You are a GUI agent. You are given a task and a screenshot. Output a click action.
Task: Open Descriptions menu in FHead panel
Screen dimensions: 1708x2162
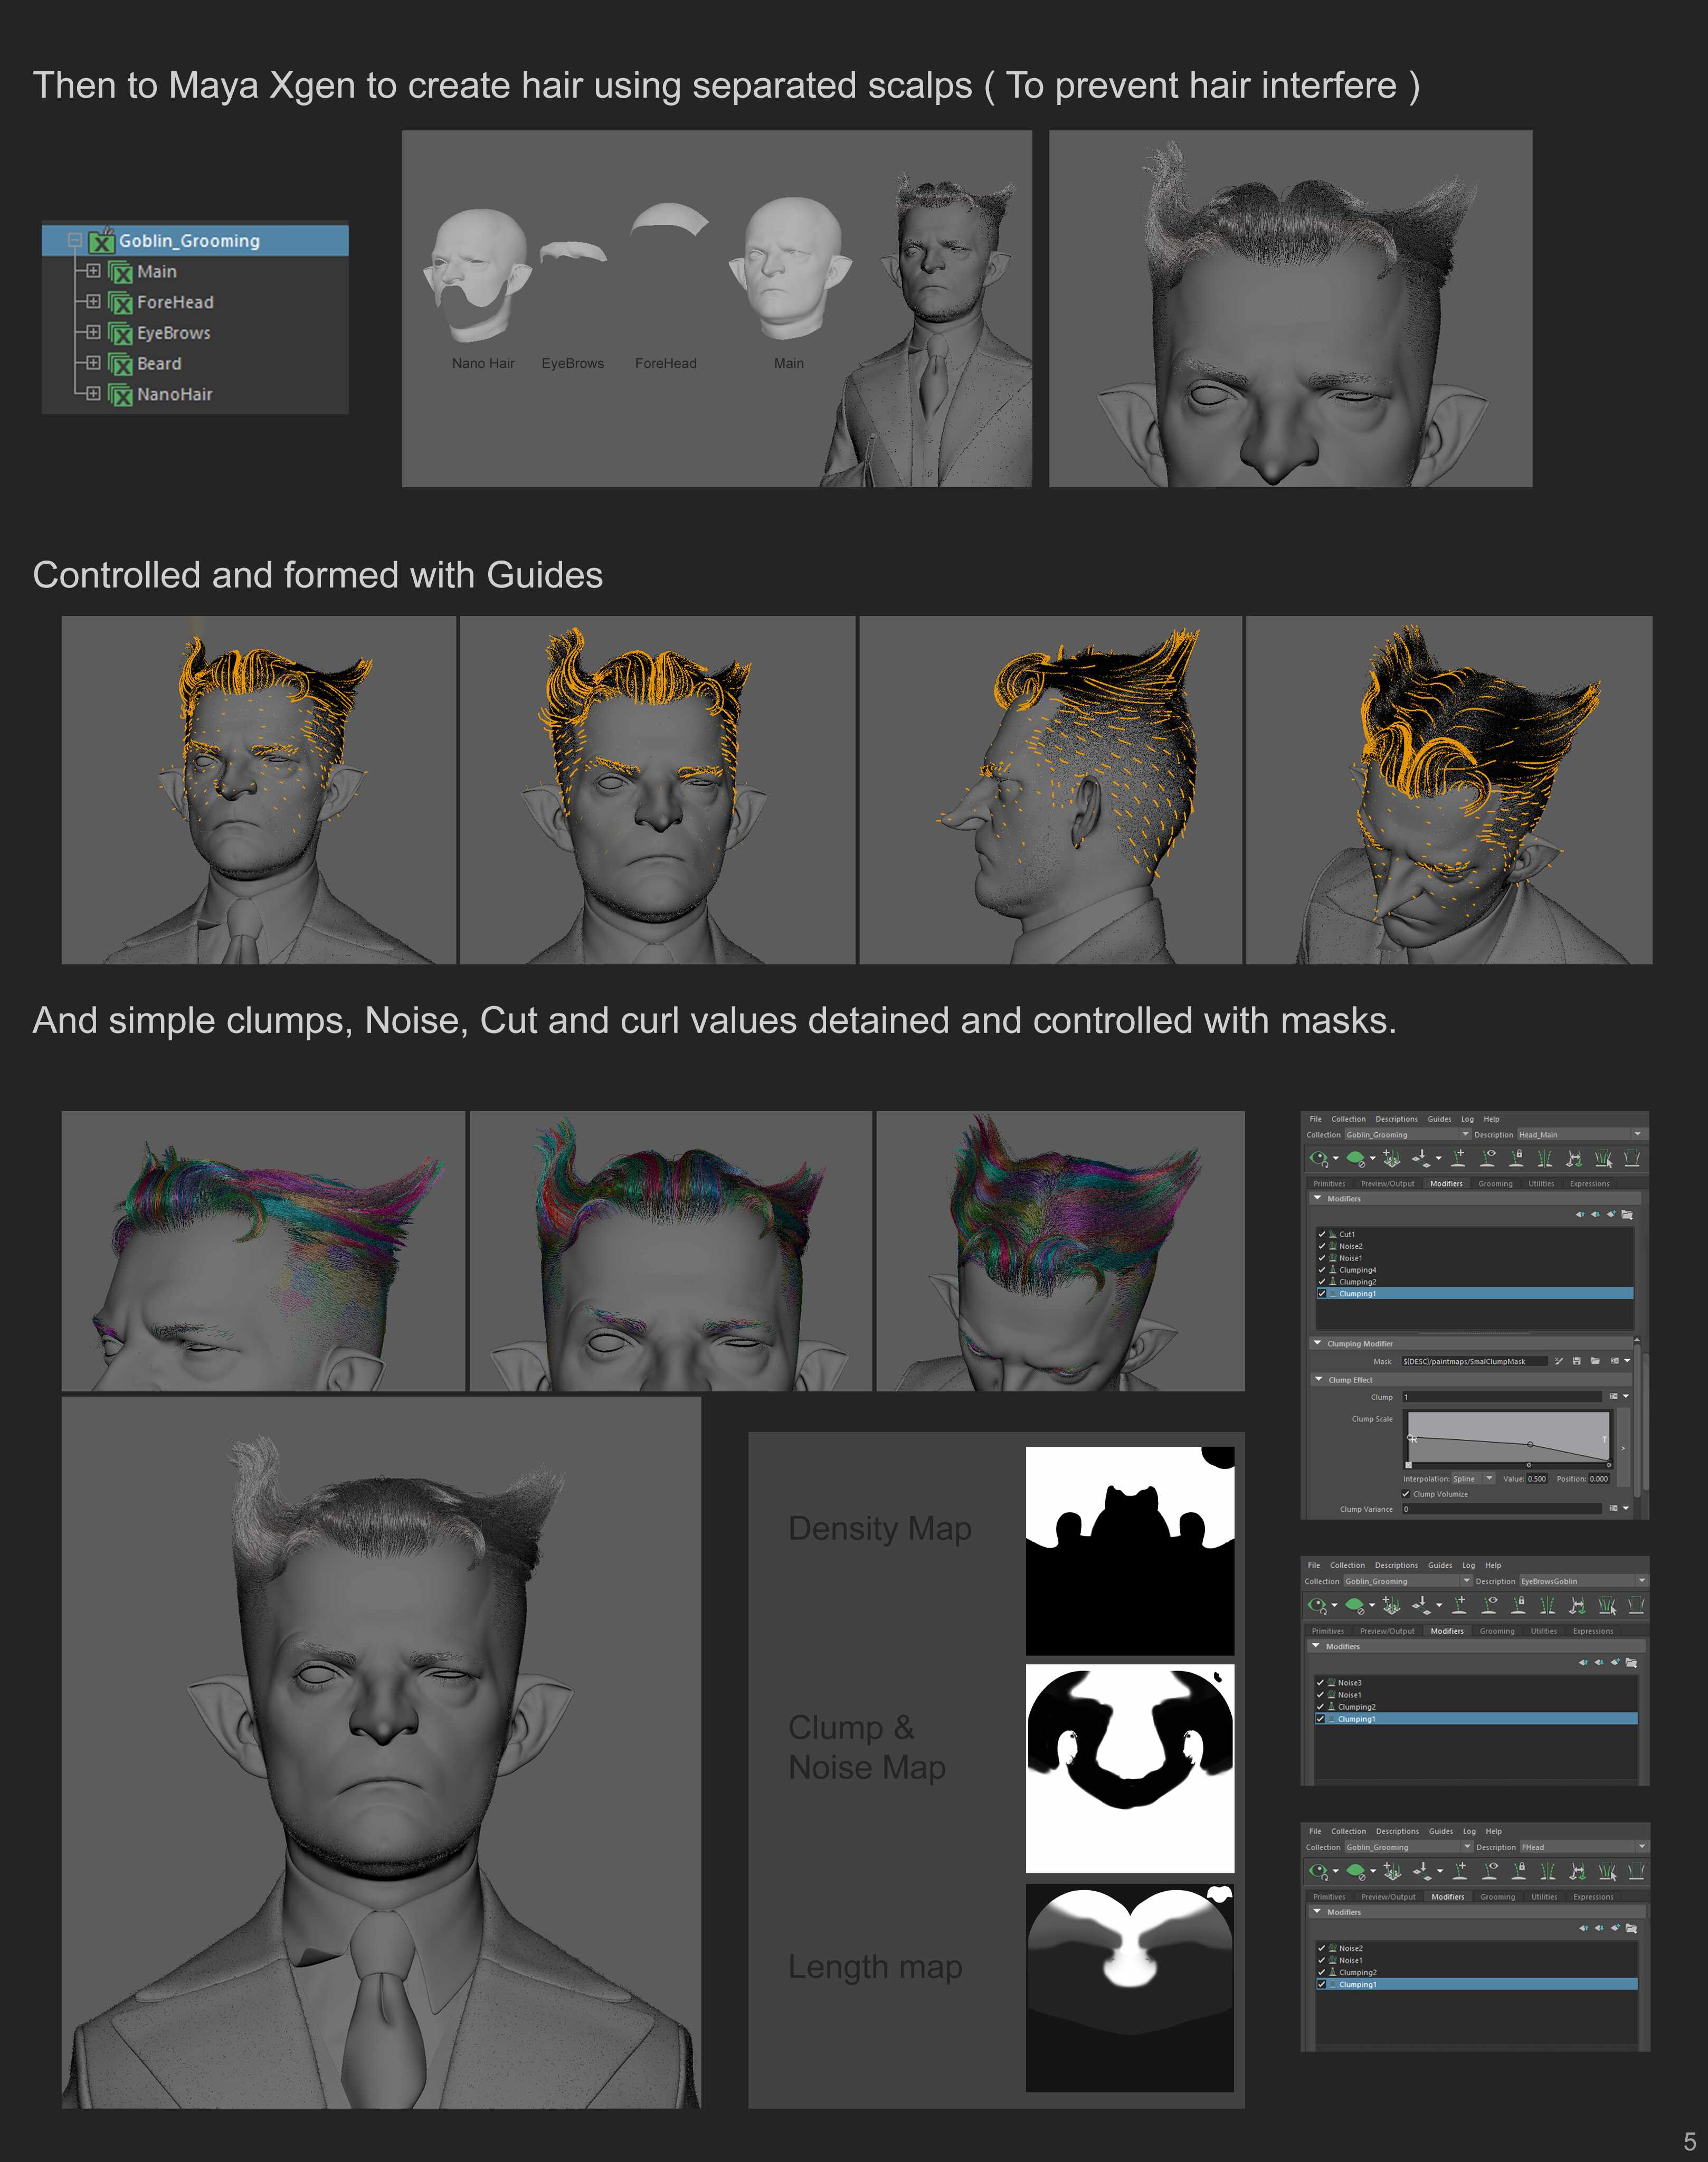tap(1397, 1831)
